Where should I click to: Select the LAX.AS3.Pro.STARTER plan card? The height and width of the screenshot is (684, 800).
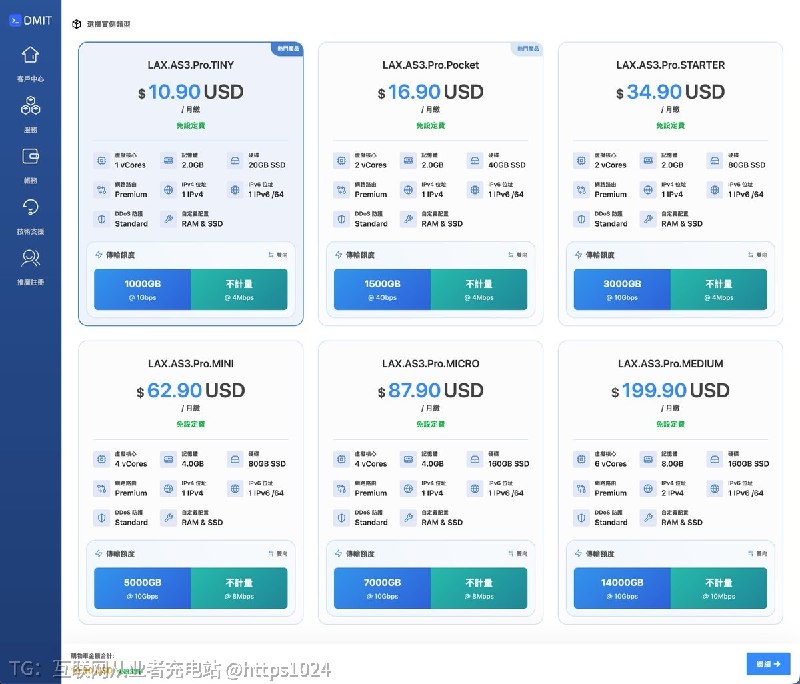point(670,184)
